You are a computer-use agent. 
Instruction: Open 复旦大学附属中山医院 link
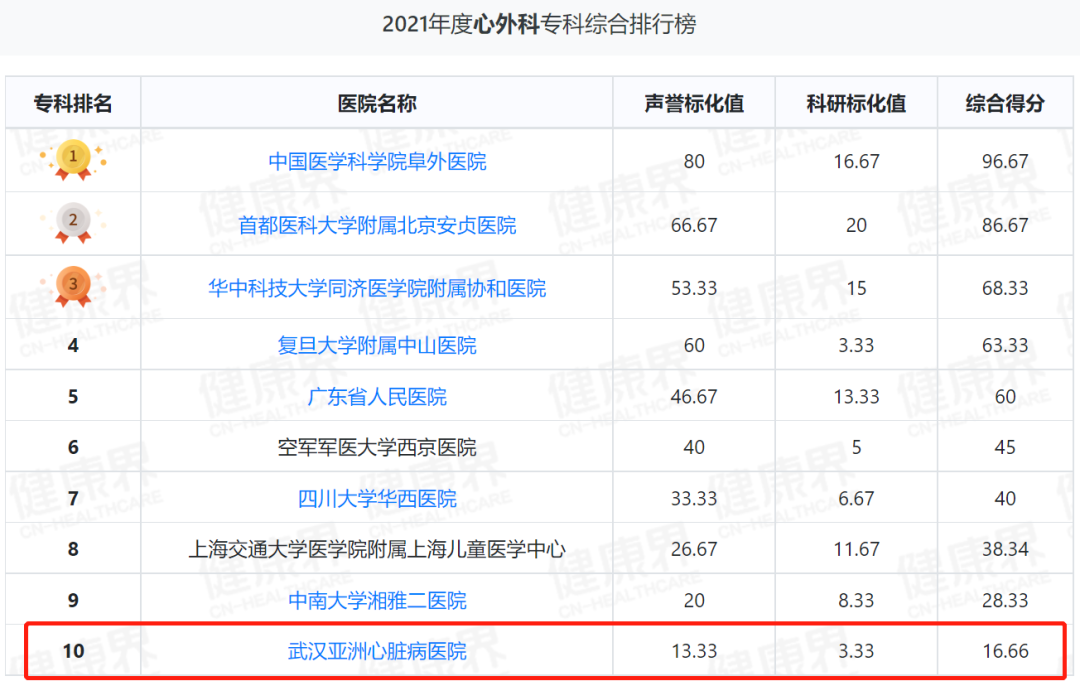coord(377,345)
